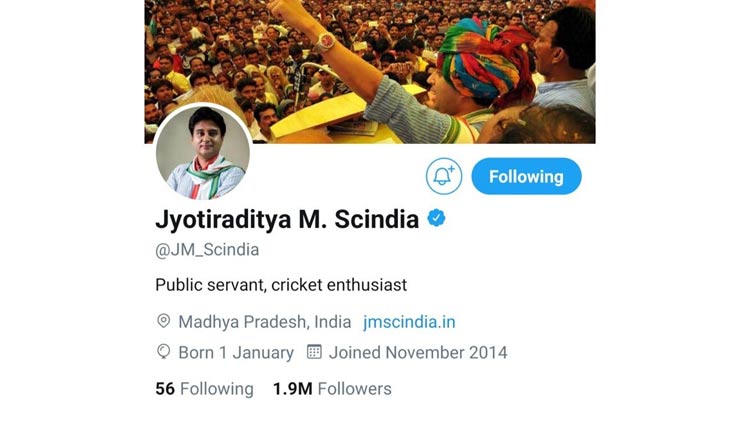Click the blue verified badge icon
750x422 pixels.
(x=436, y=218)
